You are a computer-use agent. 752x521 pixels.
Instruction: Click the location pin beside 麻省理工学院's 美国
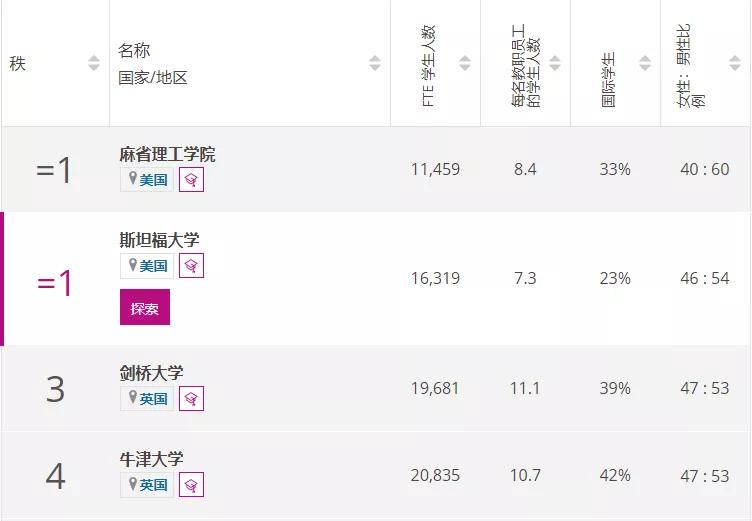[x=131, y=180]
